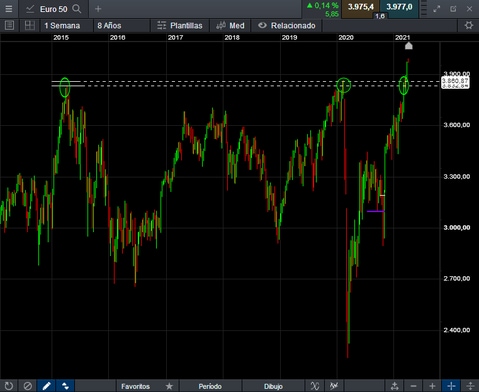The image size is (479, 392).
Task: Click the clear drawings circle-slash icon
Action: [x=28, y=386]
